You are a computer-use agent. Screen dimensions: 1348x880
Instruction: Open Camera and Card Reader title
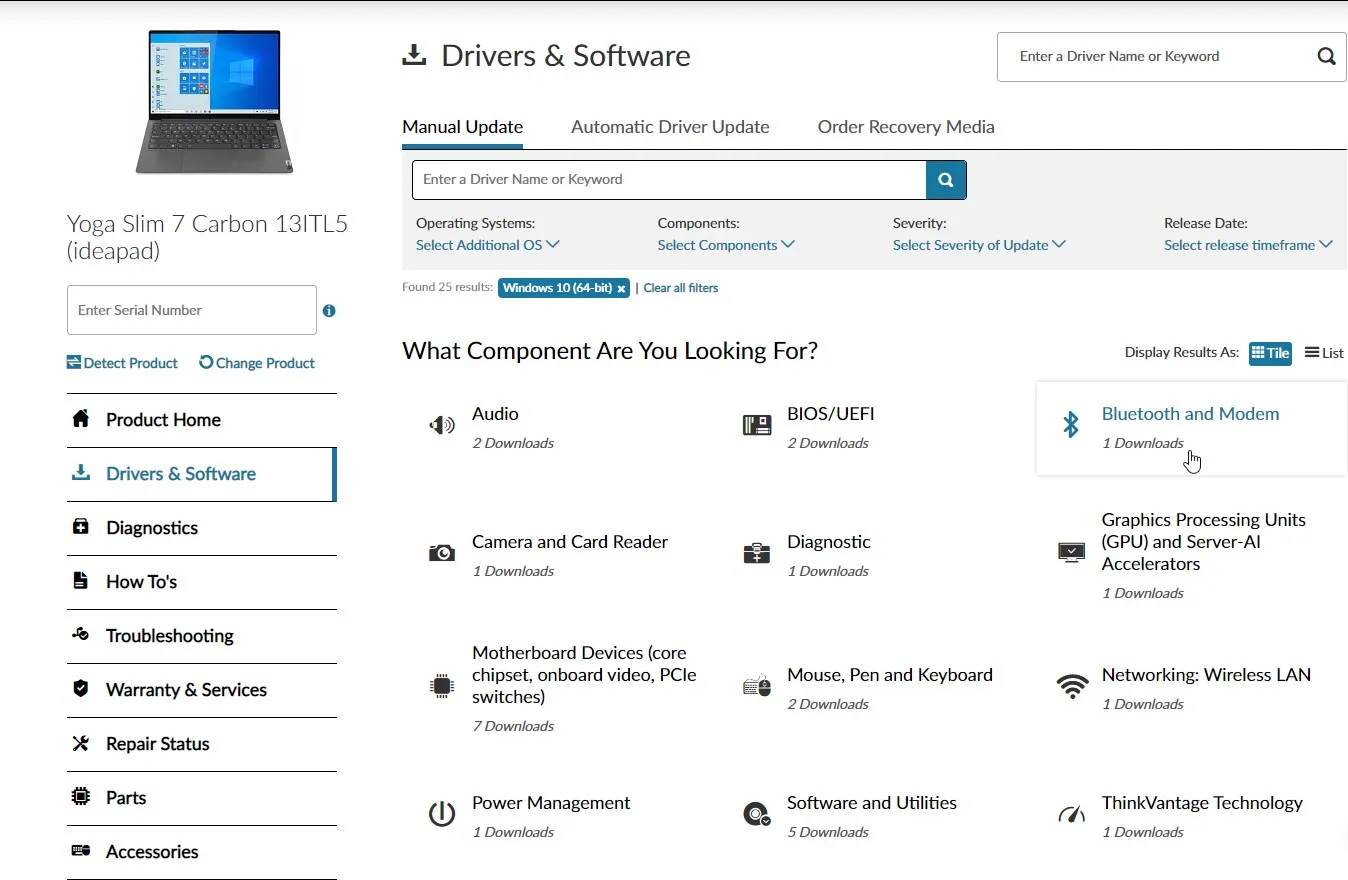coord(570,542)
